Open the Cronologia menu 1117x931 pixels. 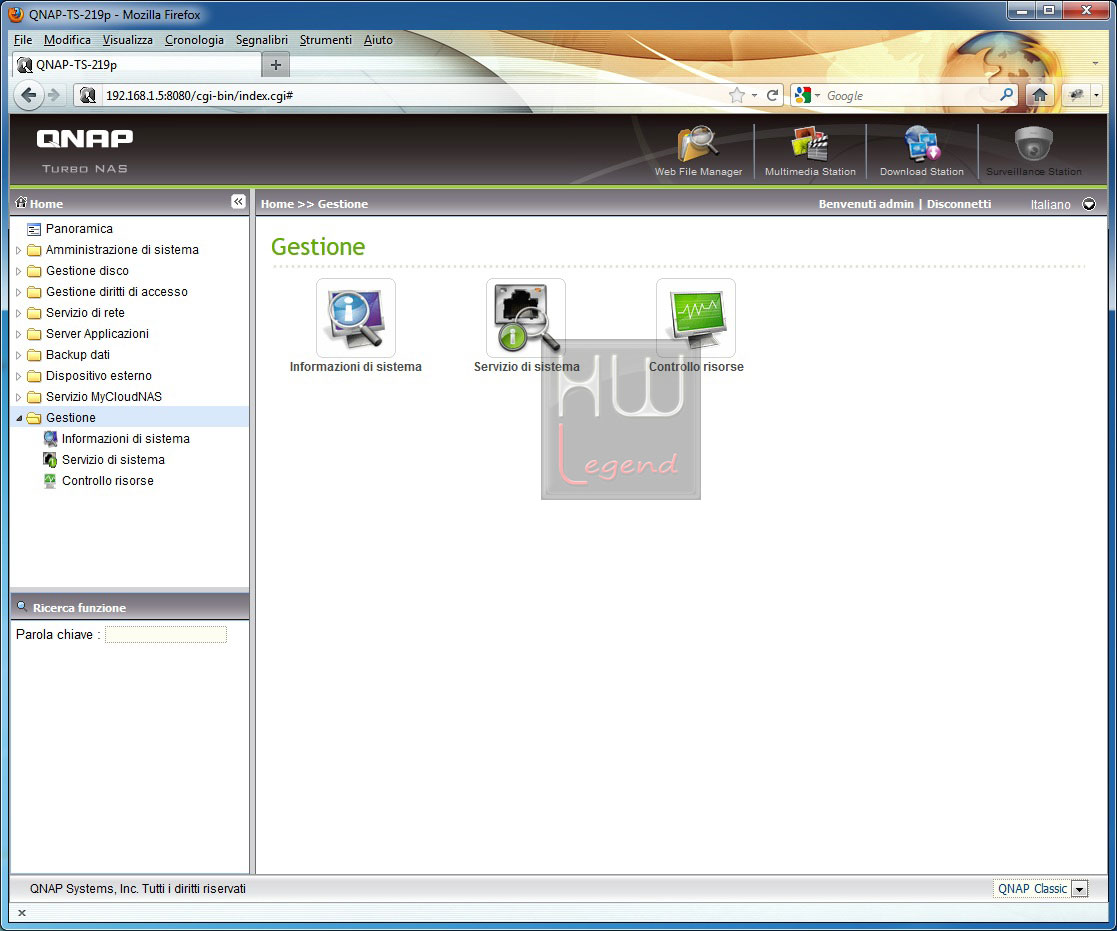point(194,40)
